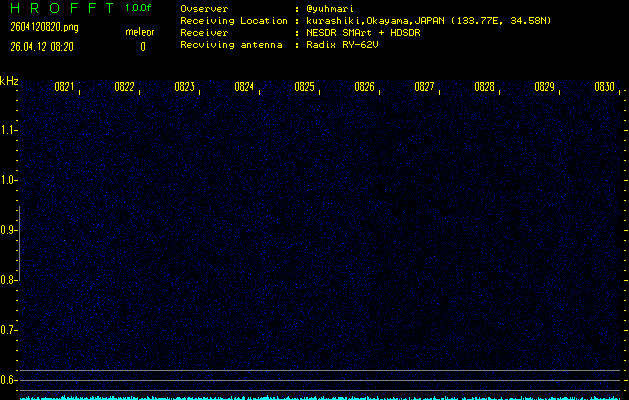This screenshot has width=629, height=400.
Task: Click the 0825 time marker
Action: [304, 87]
